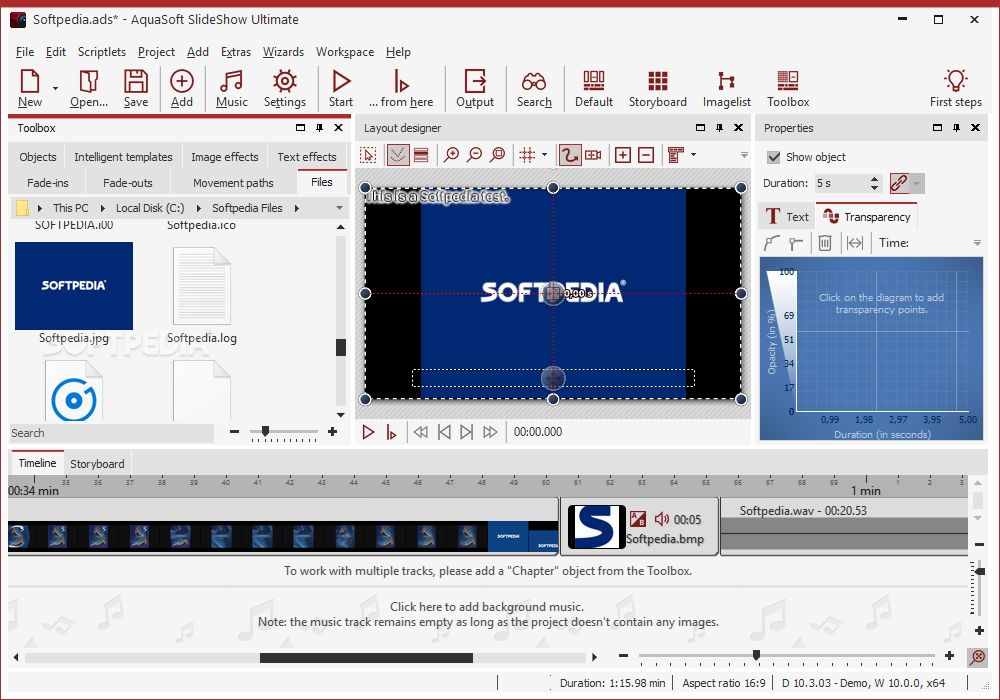Toggle camera pan mode icon in Layout designer
Screen dimensions: 1000x700
click(593, 154)
